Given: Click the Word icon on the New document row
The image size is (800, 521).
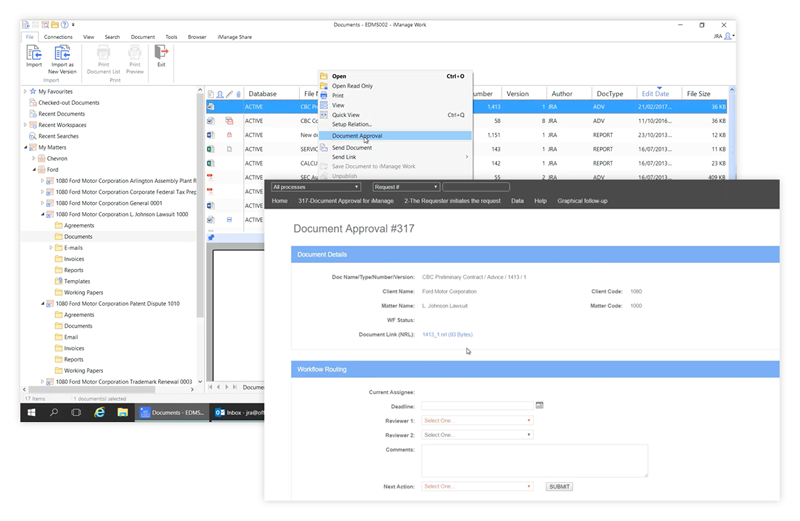Looking at the screenshot, I should (210, 135).
